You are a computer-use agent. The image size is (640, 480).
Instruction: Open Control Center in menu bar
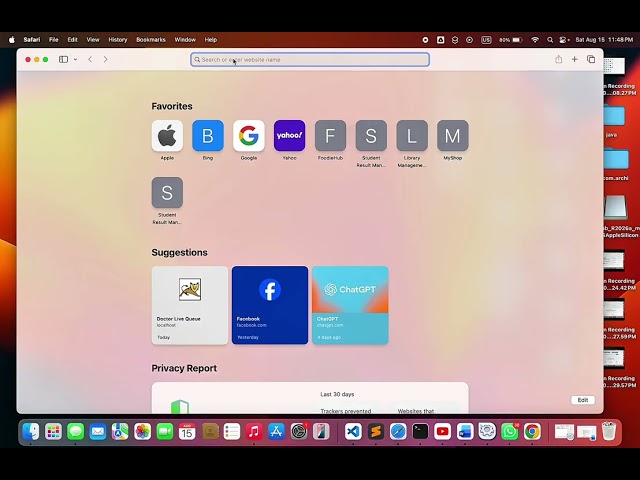click(564, 40)
